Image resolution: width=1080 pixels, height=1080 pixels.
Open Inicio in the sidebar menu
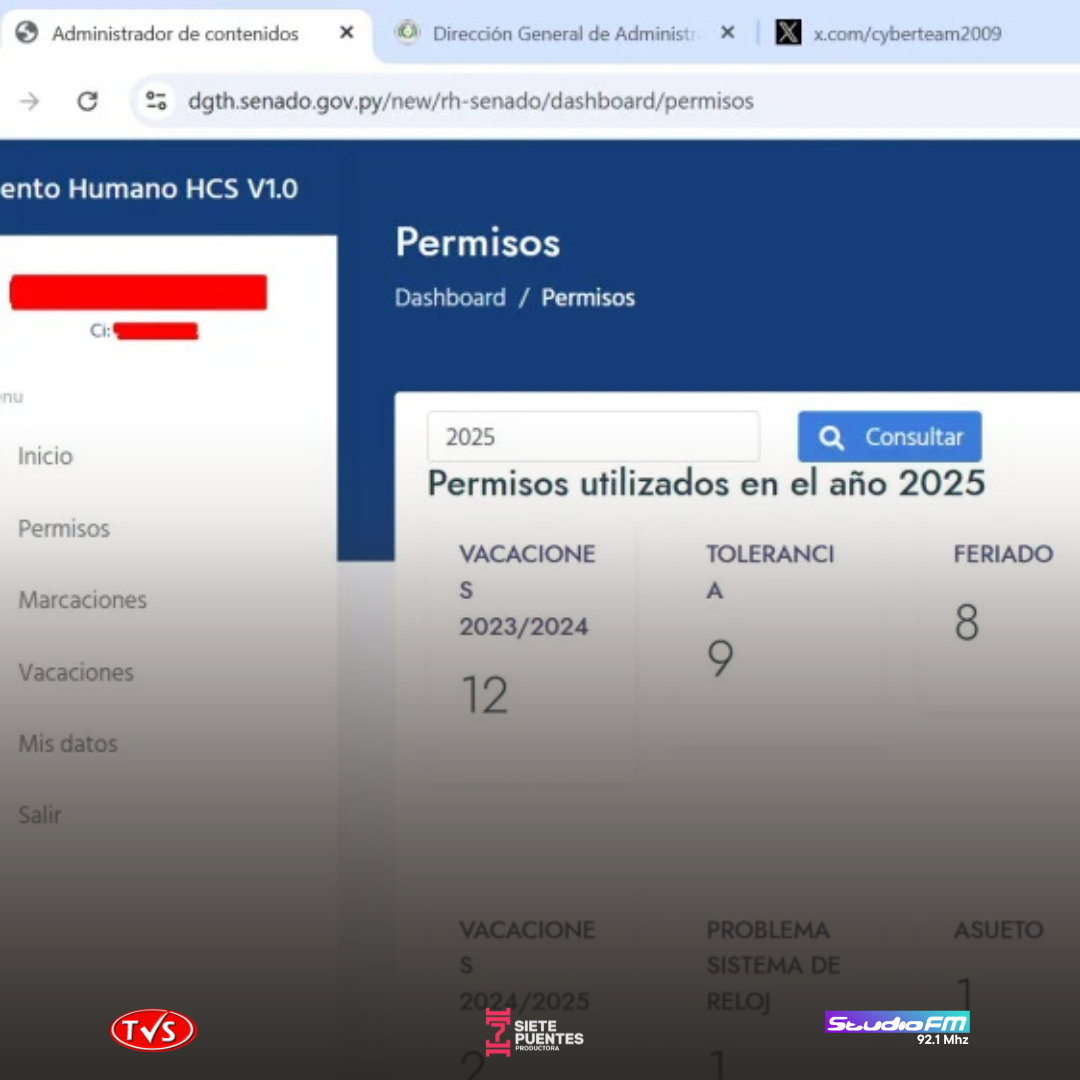pyautogui.click(x=46, y=456)
